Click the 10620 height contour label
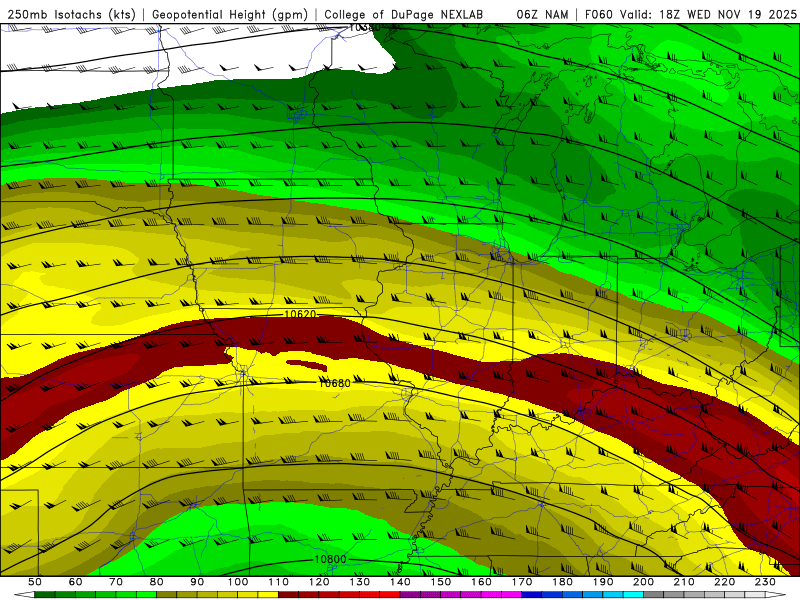The height and width of the screenshot is (600, 800). click(300, 314)
